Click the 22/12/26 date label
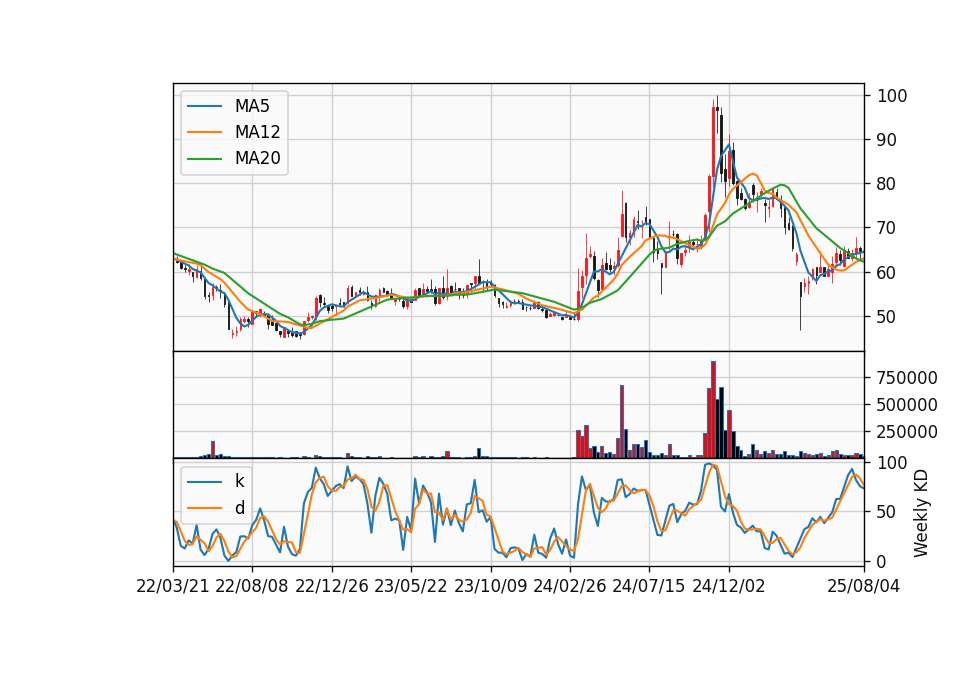Screen dimensions: 960x690 click(x=332, y=586)
